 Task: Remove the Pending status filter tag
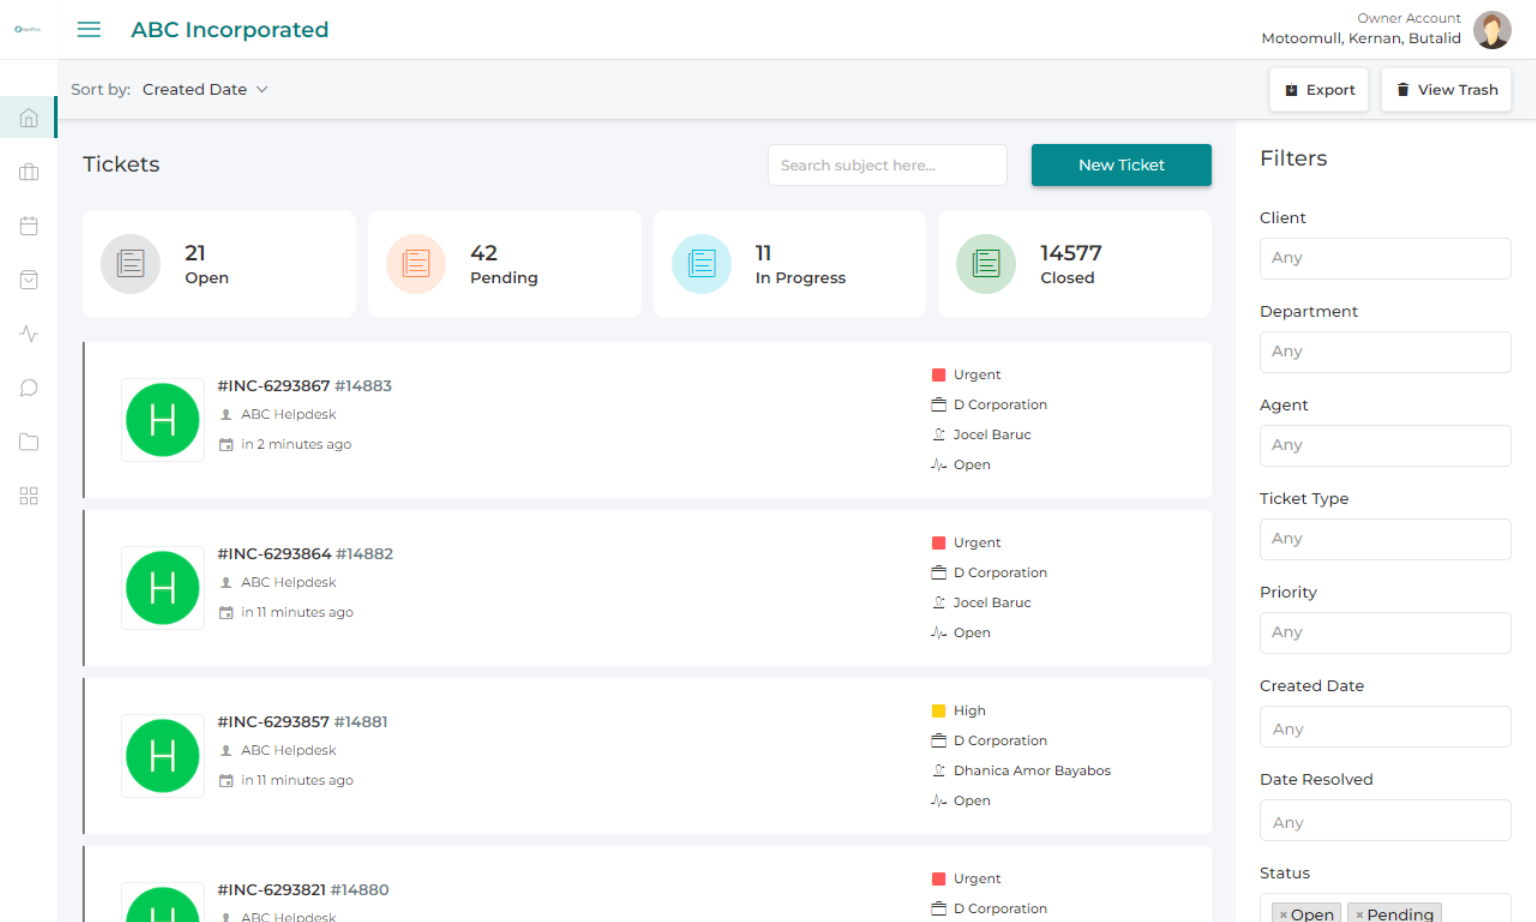(x=1359, y=915)
